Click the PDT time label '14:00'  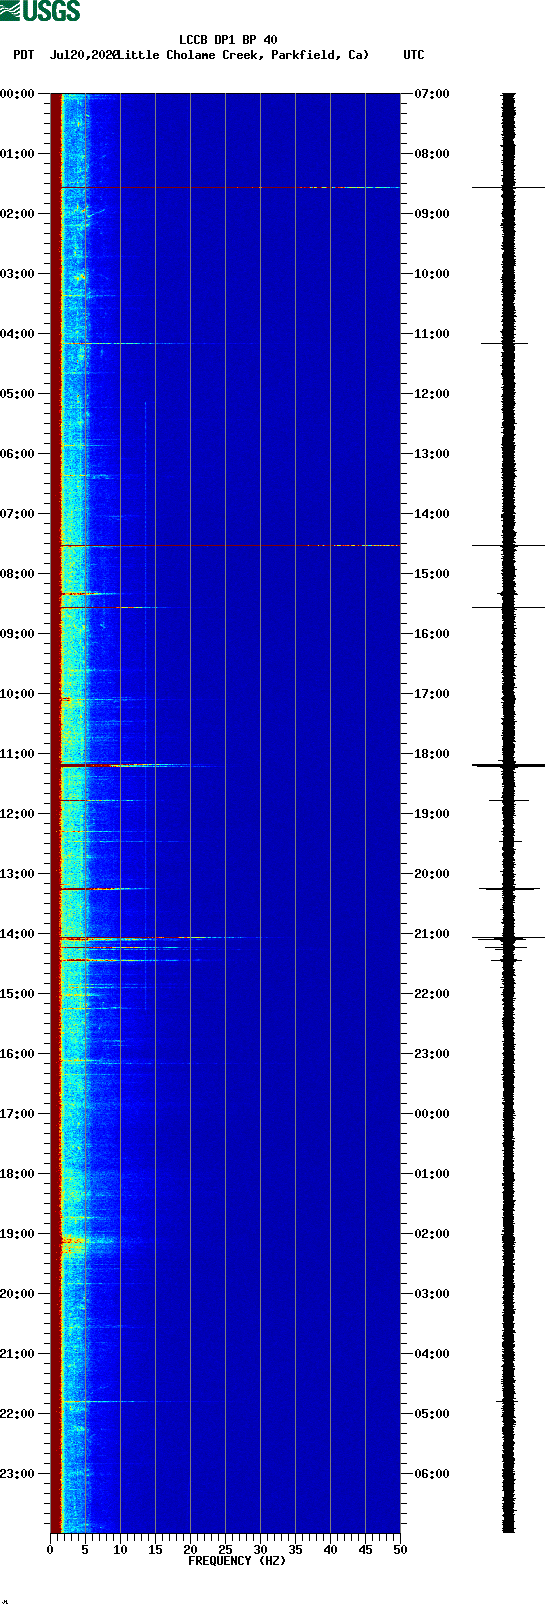18,934
